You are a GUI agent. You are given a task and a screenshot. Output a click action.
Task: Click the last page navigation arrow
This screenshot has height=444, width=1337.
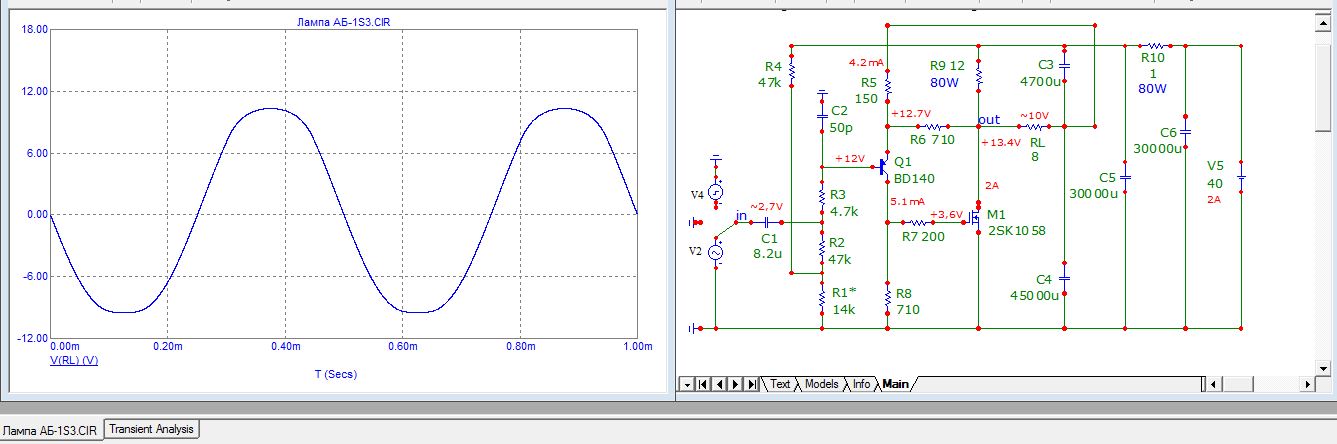750,384
